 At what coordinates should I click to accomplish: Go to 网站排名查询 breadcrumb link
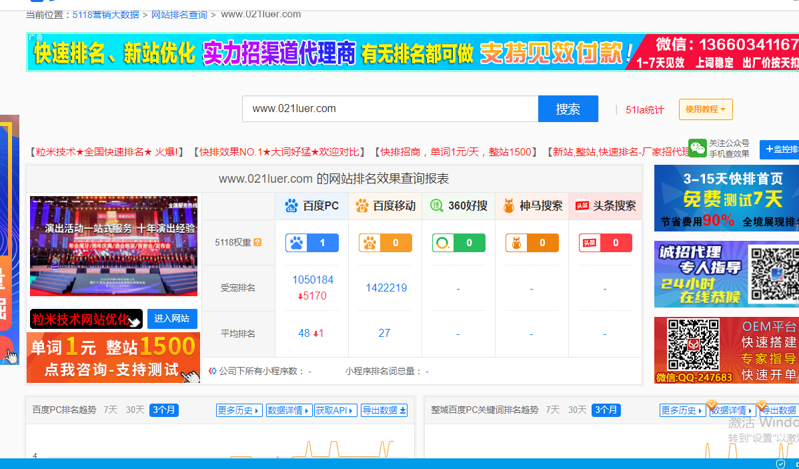179,14
